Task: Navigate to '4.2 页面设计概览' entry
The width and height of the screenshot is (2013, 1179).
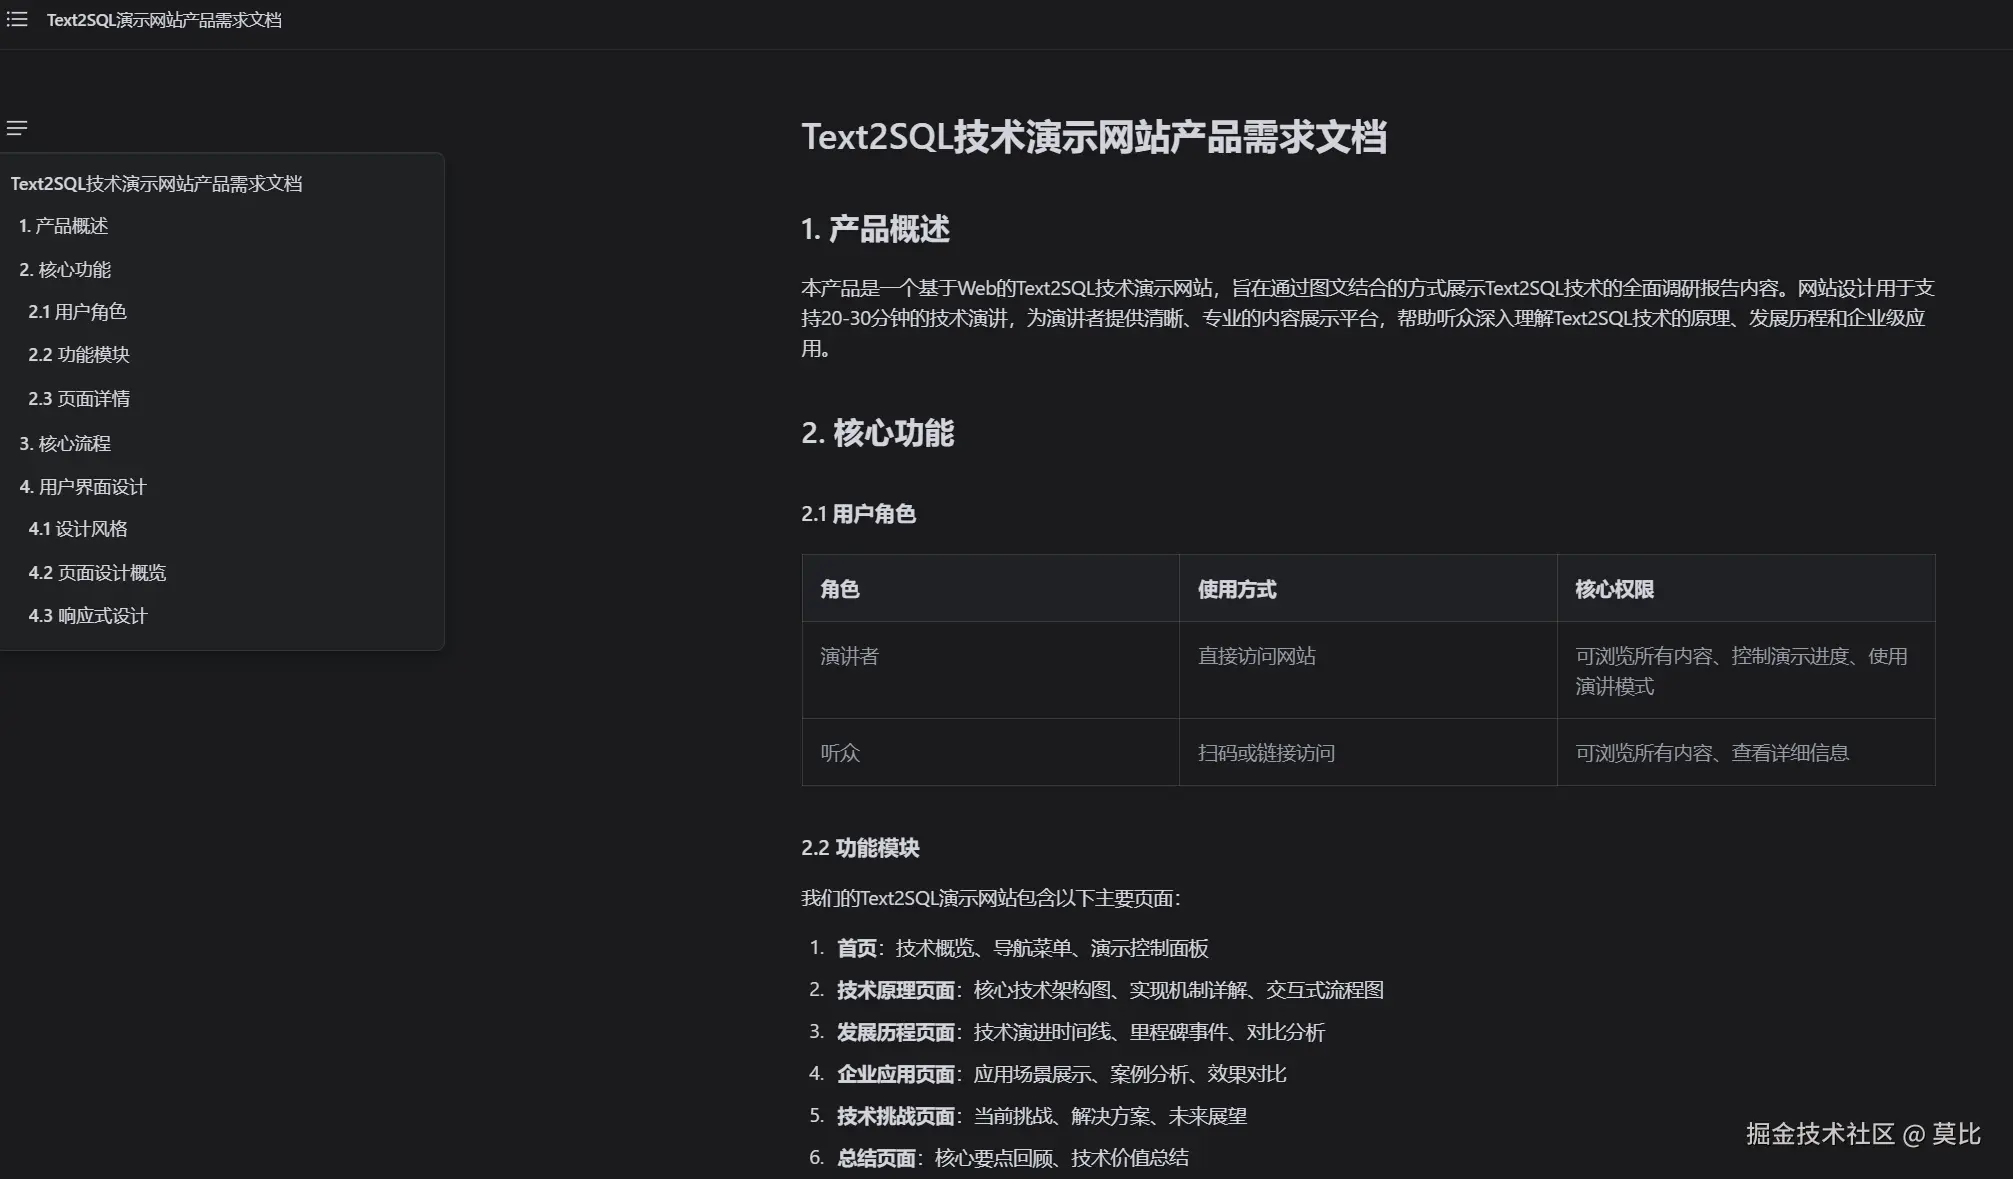Action: [97, 573]
